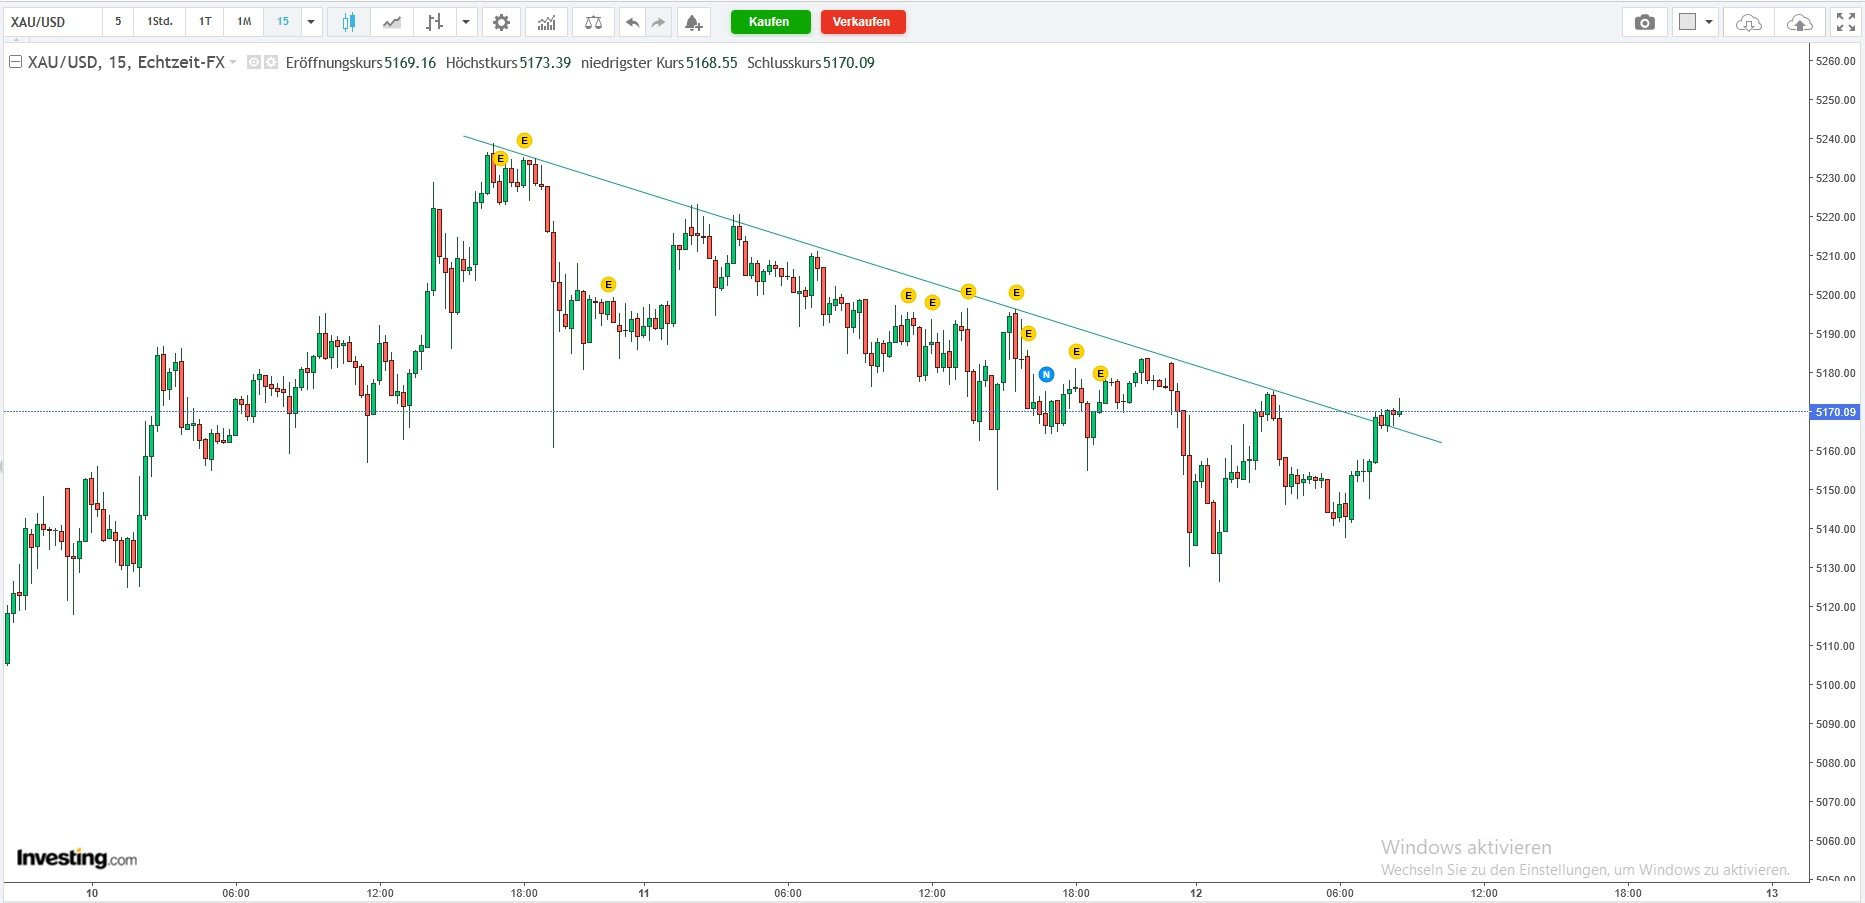The height and width of the screenshot is (903, 1865).
Task: Select the 1Std. timeframe
Action: coord(160,22)
